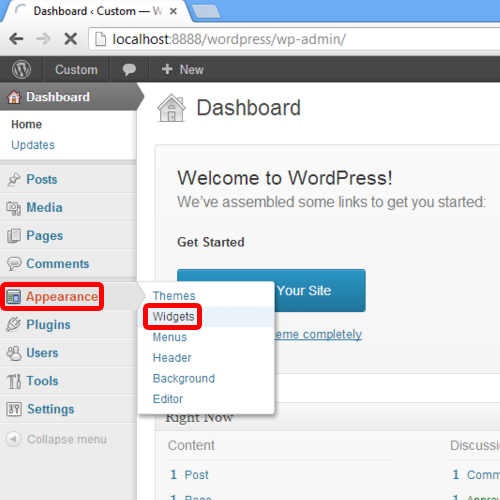
Task: Click the Get Started heading text
Action: tap(211, 242)
